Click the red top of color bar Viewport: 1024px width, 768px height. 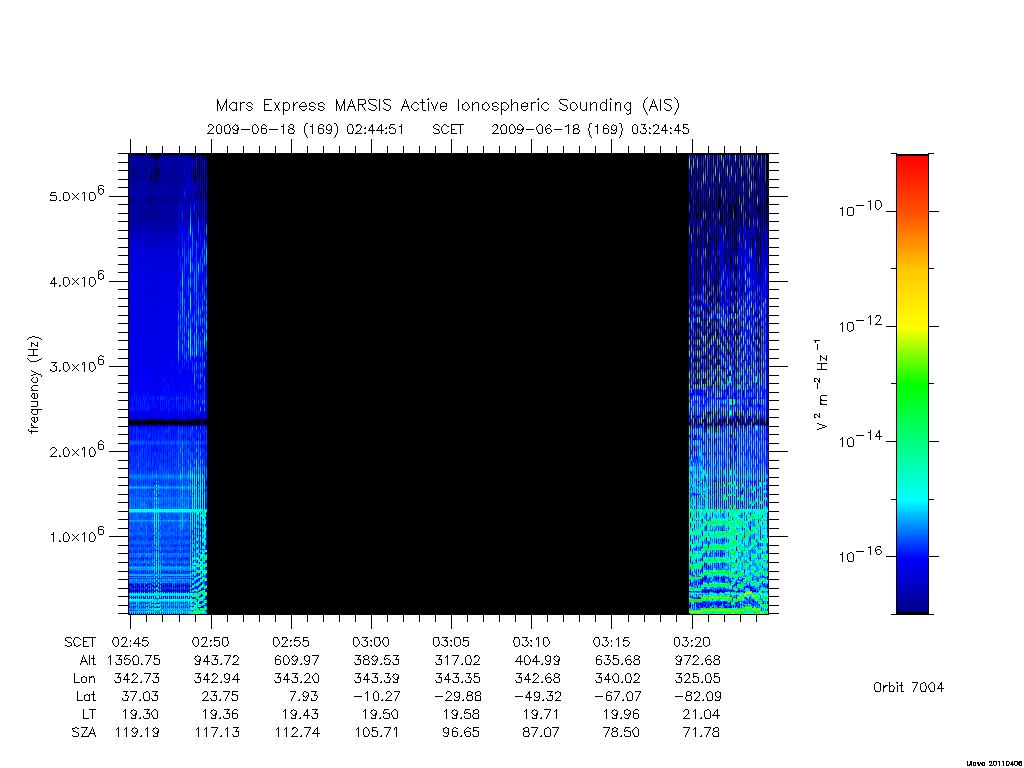[912, 167]
